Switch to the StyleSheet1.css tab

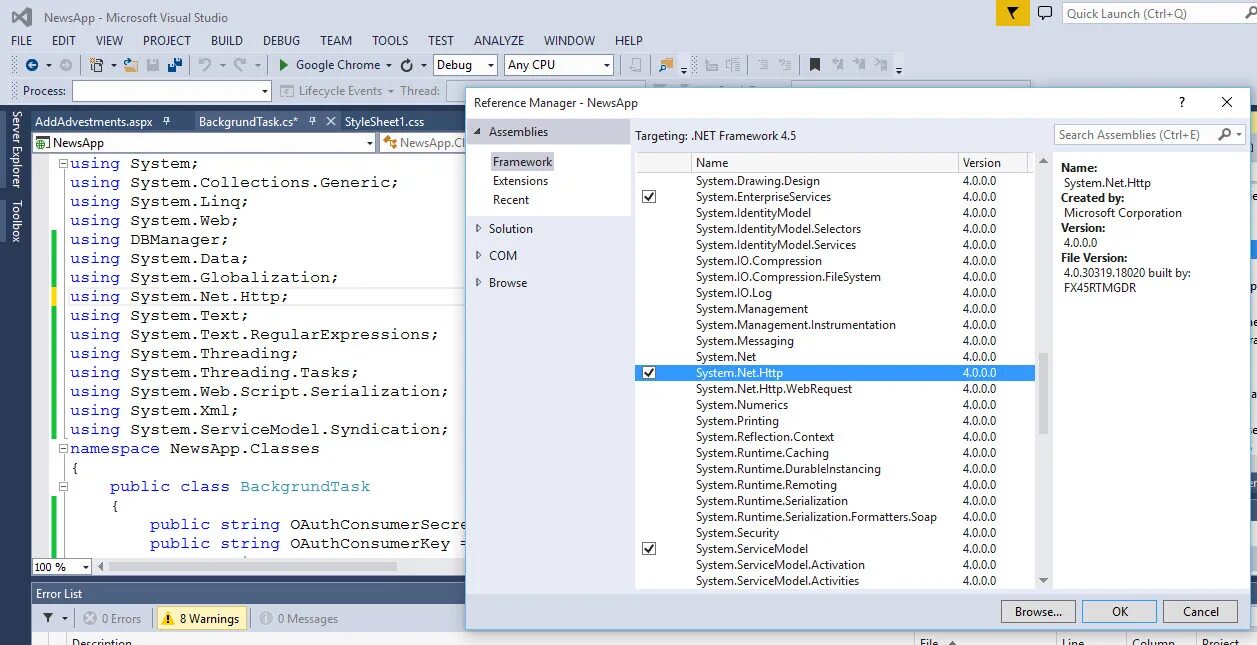[x=384, y=121]
